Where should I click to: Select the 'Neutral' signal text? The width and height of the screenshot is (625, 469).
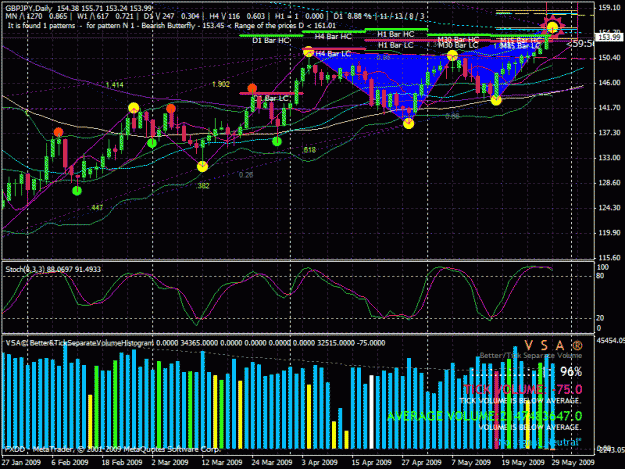point(563,442)
